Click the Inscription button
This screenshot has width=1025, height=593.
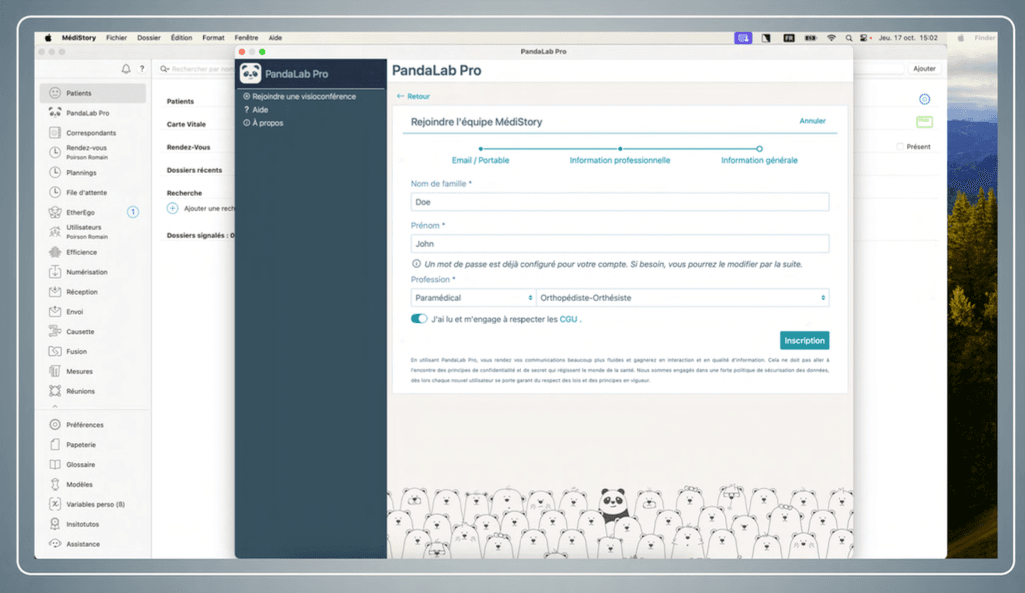[804, 341]
